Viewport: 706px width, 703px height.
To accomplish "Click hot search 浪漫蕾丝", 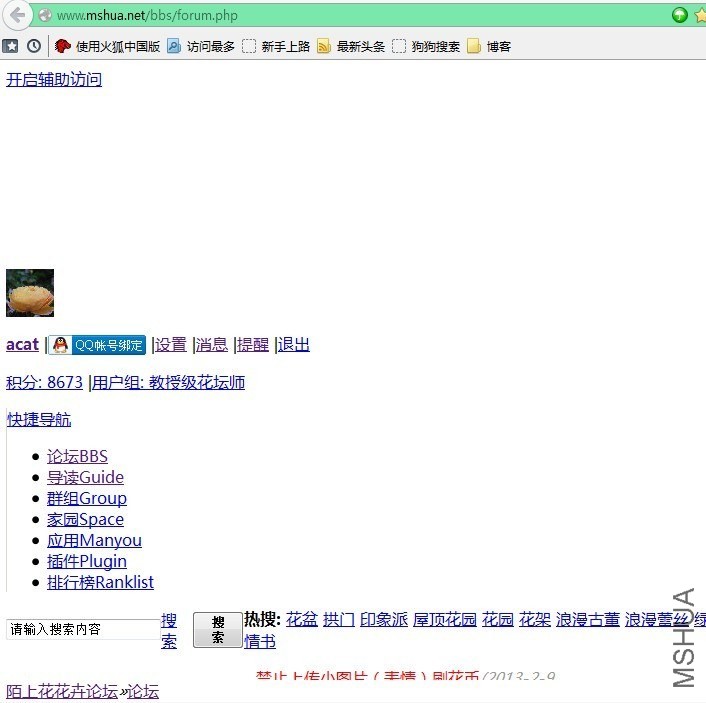I will [656, 620].
